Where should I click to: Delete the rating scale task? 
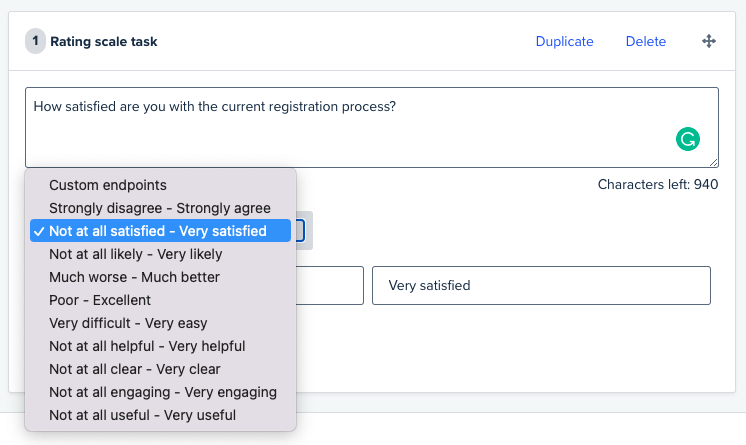pyautogui.click(x=646, y=41)
